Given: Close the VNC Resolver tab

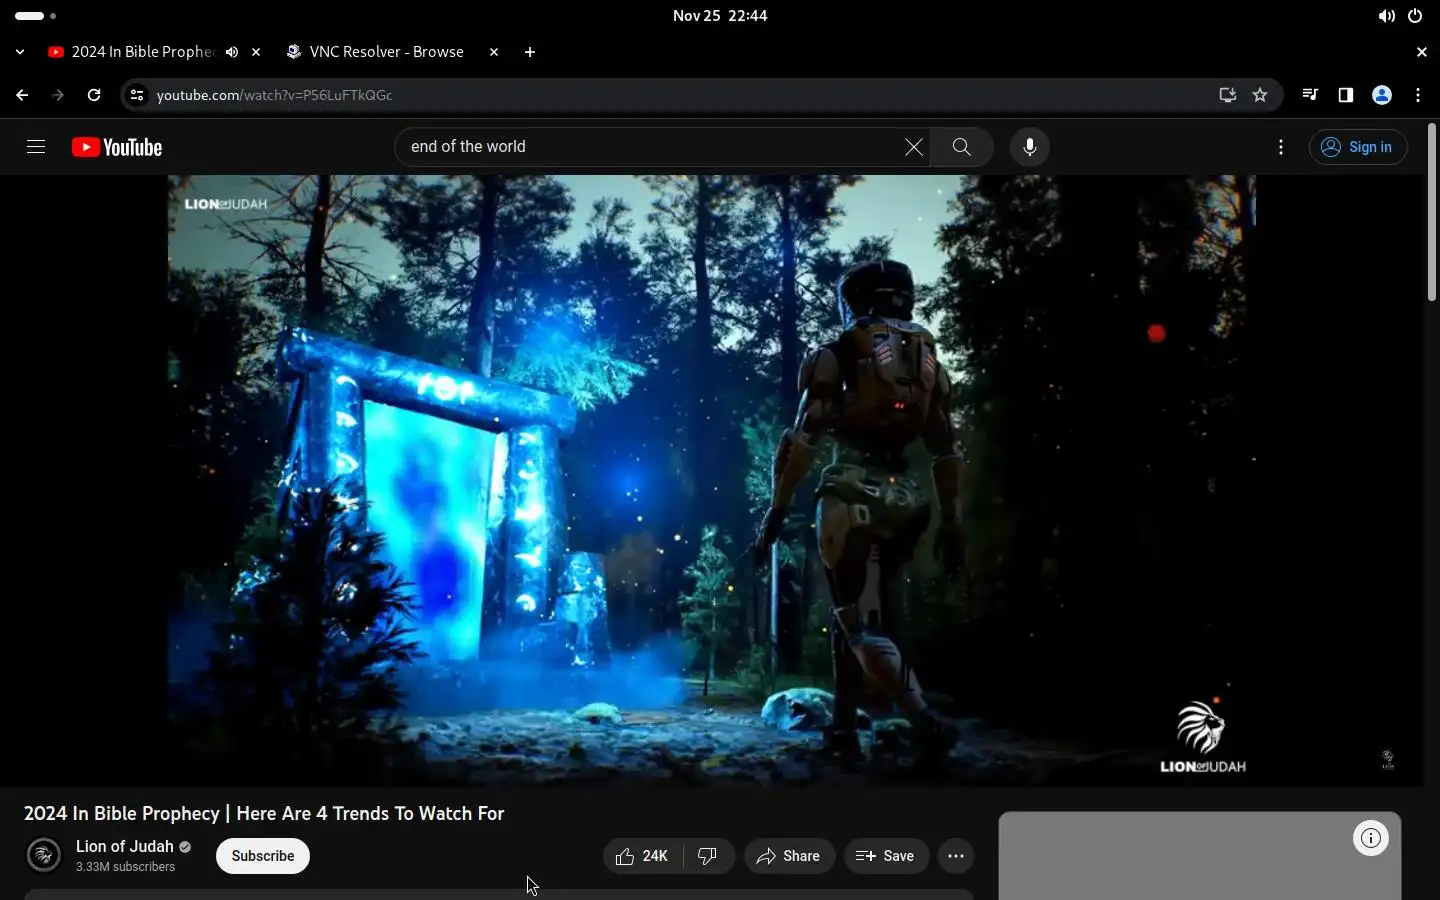Looking at the screenshot, I should click(x=494, y=52).
